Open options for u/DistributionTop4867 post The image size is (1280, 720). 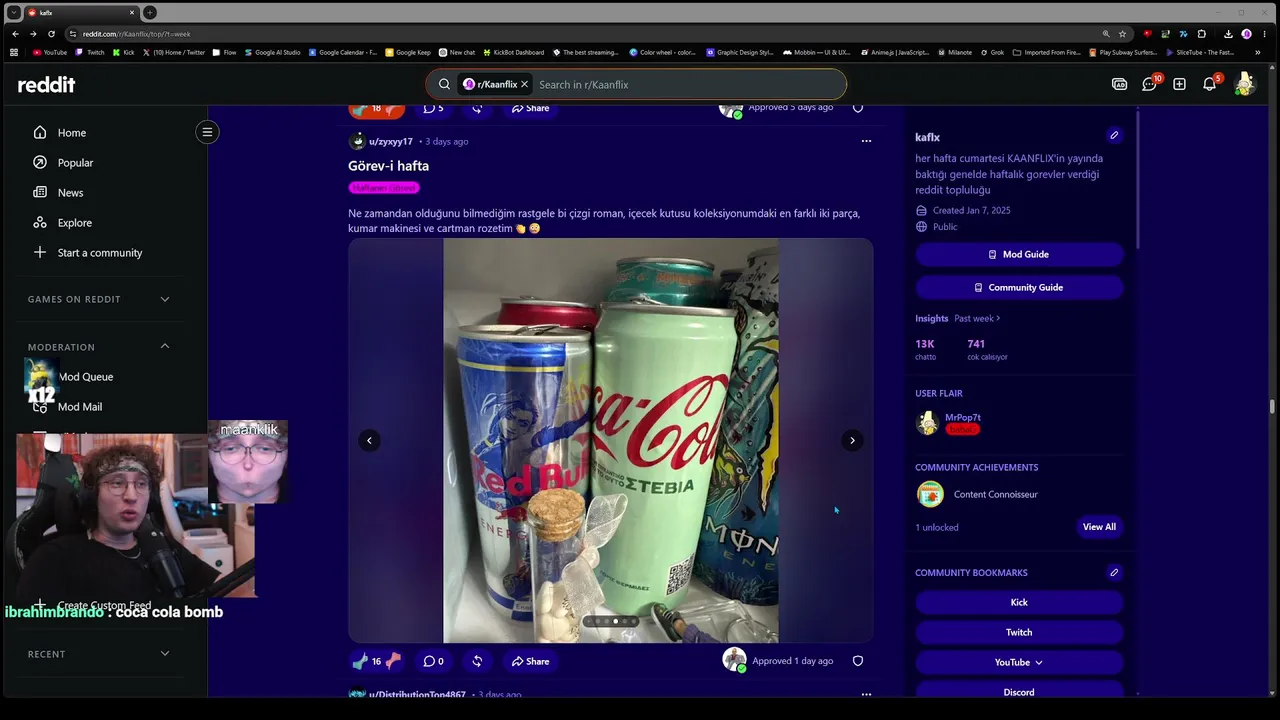pyautogui.click(x=866, y=694)
